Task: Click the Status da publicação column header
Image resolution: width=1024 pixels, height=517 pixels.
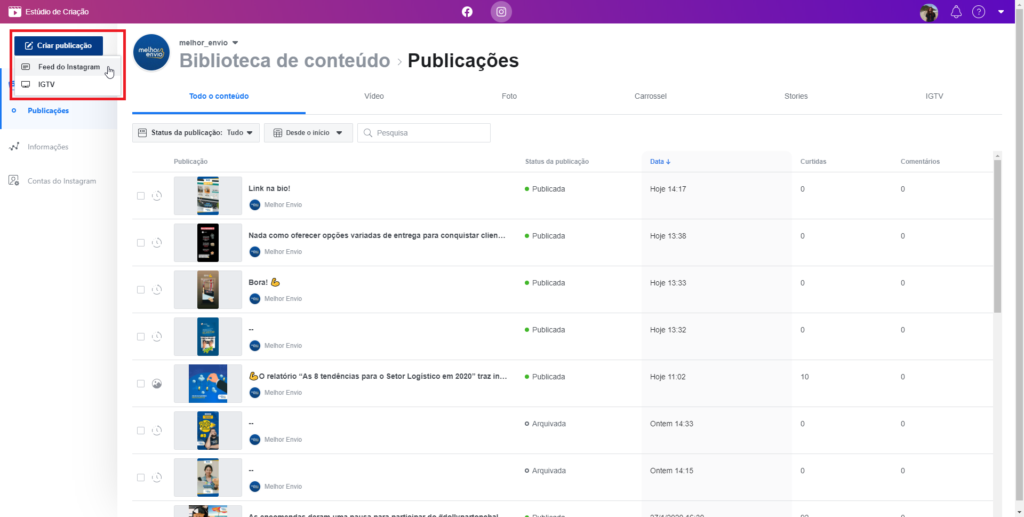Action: [557, 161]
